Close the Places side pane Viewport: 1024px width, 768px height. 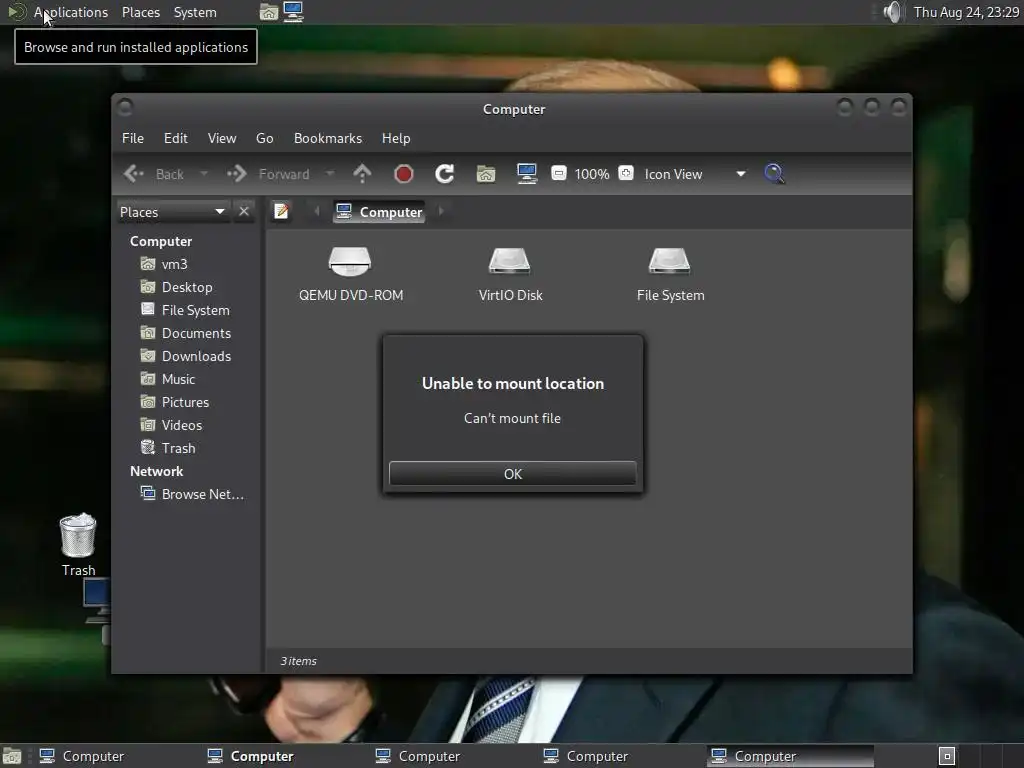244,212
